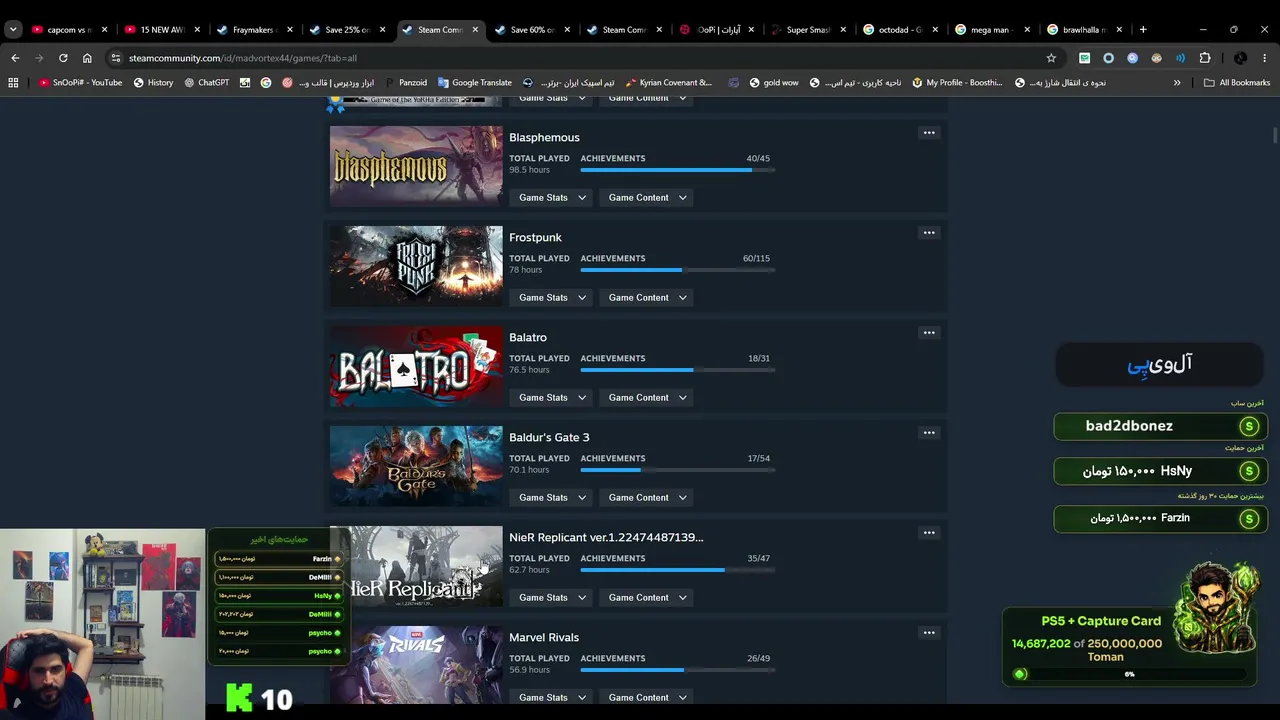Click the green envelope extension icon
The height and width of the screenshot is (720, 1280).
pyautogui.click(x=1085, y=58)
